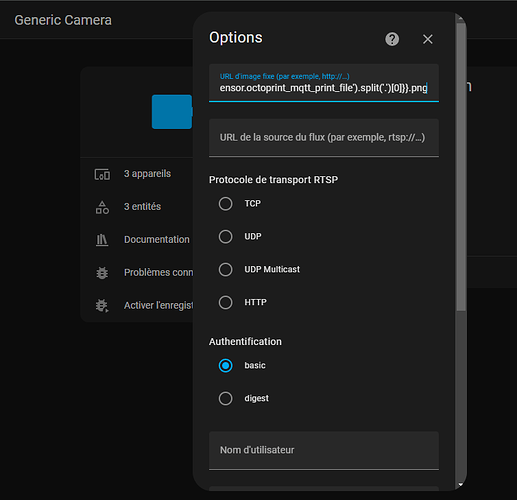Screen dimensions: 517x500
Task: Click the bug-play icon beside Activer l'enregistrement
Action: tap(102, 305)
